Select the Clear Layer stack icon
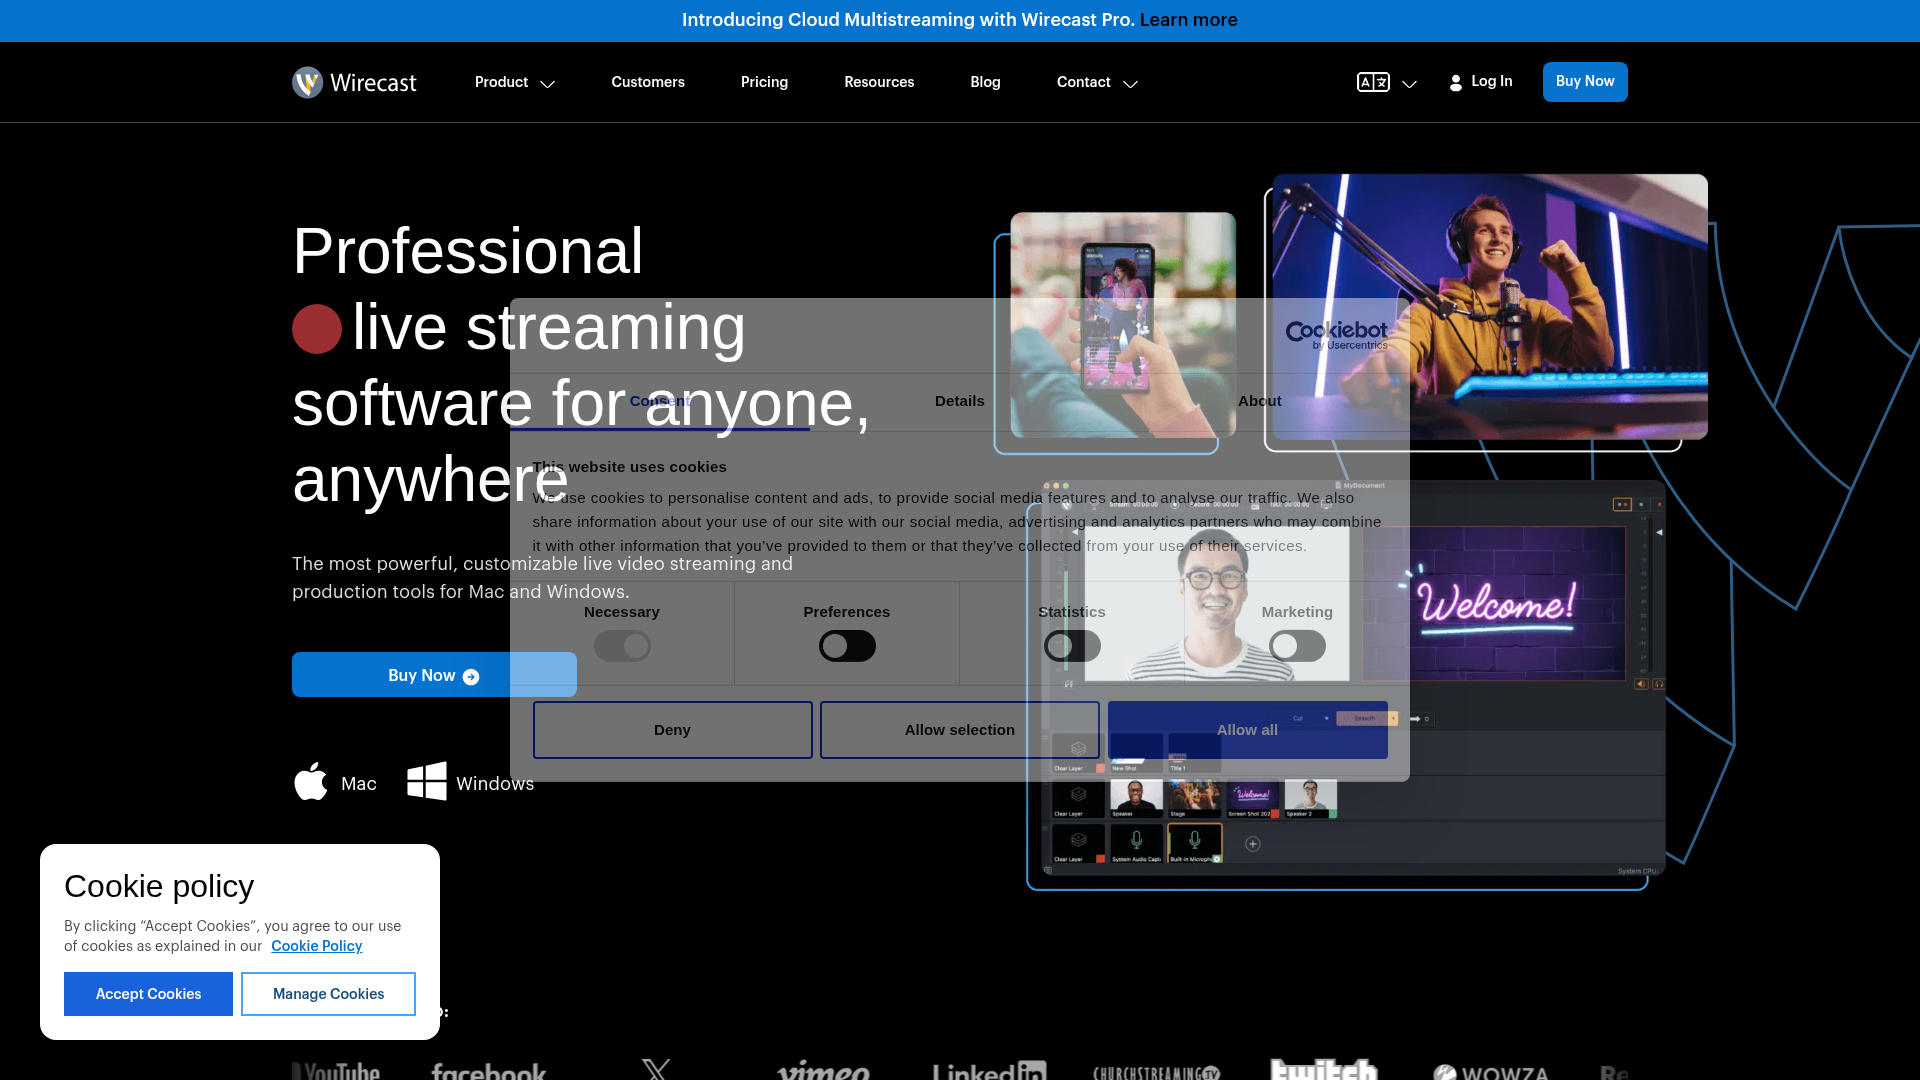Image resolution: width=1920 pixels, height=1080 pixels. pos(1079,795)
